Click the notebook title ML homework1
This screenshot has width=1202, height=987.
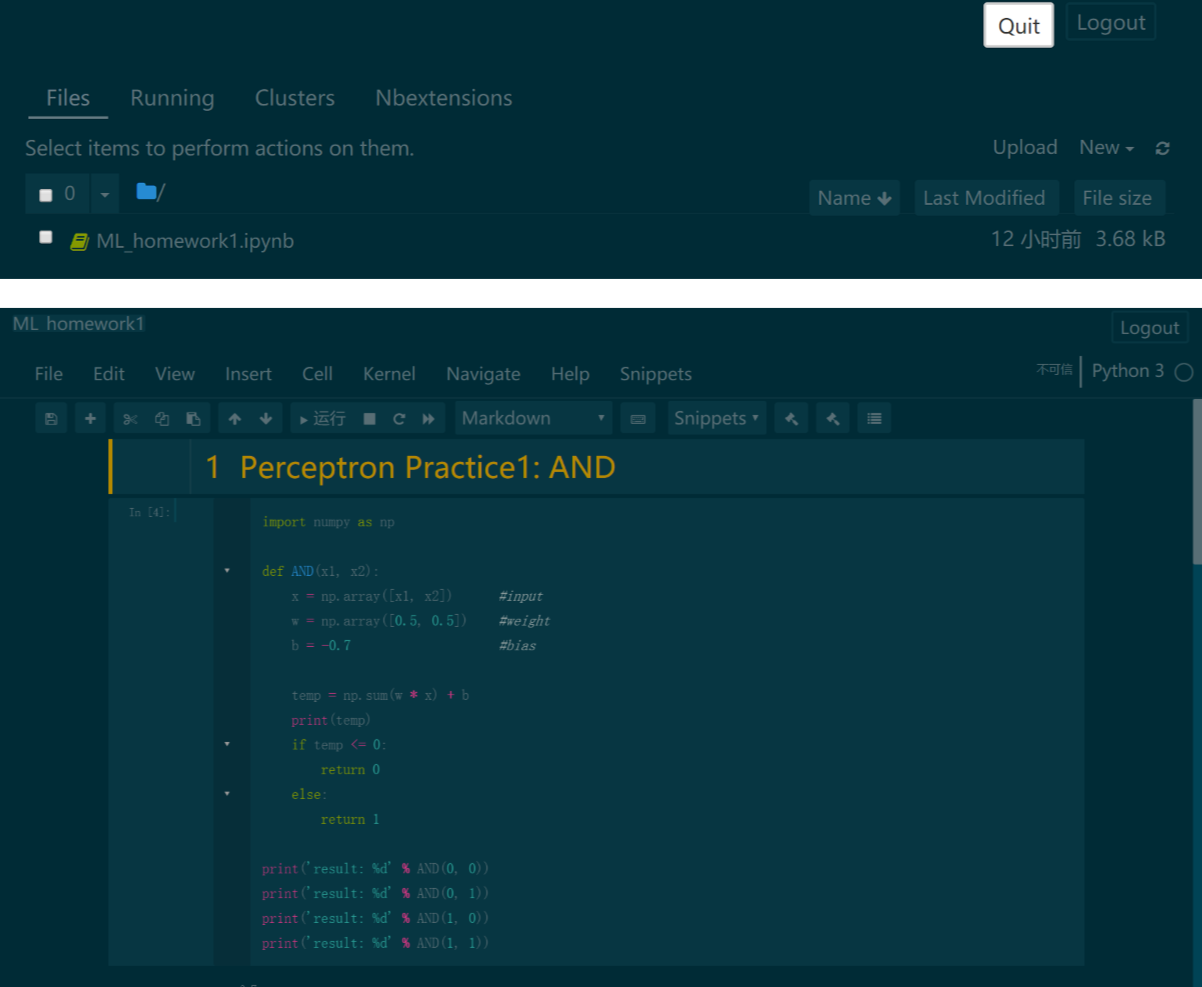[x=79, y=323]
